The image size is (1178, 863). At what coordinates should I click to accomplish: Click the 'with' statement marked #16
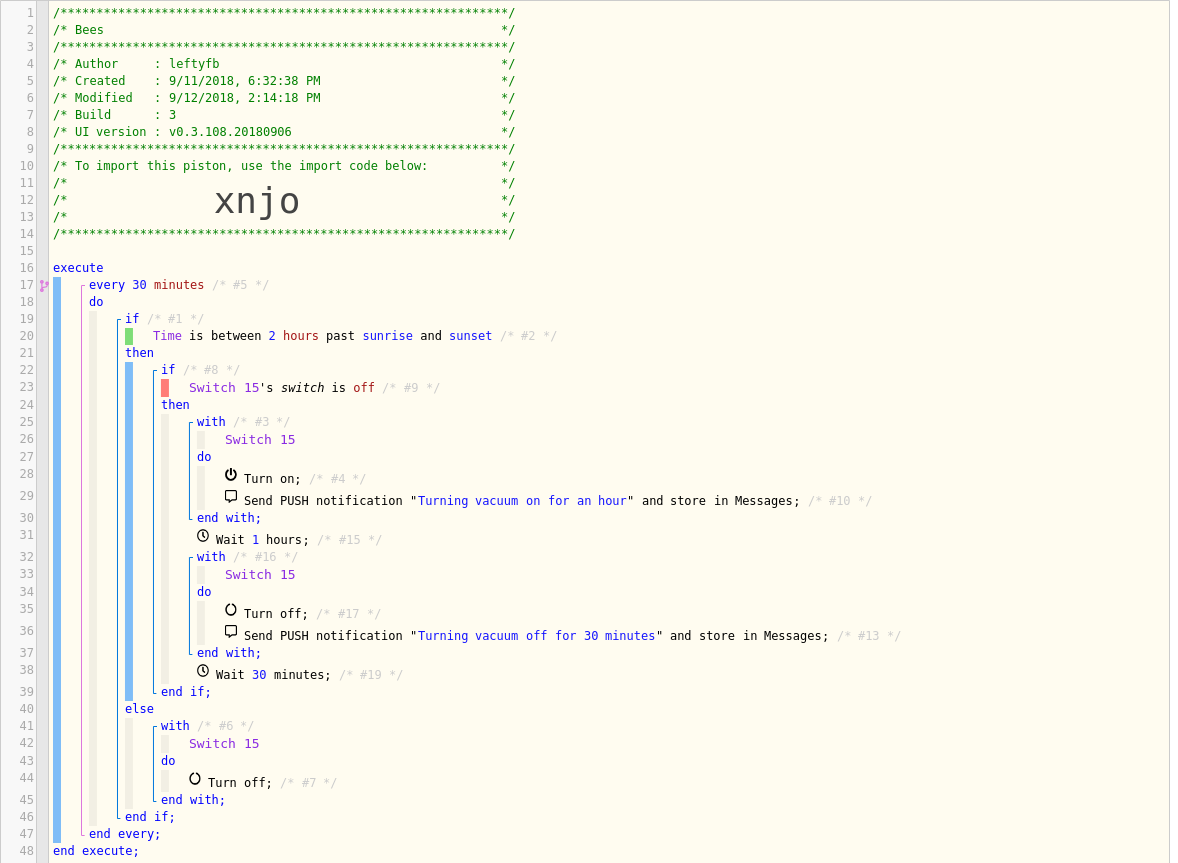click(211, 557)
